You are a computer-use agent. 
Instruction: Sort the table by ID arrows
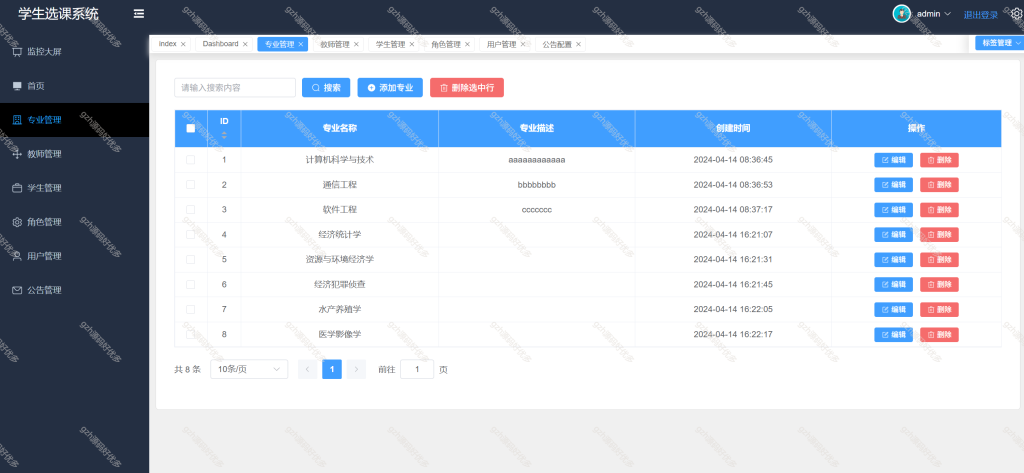pyautogui.click(x=224, y=135)
